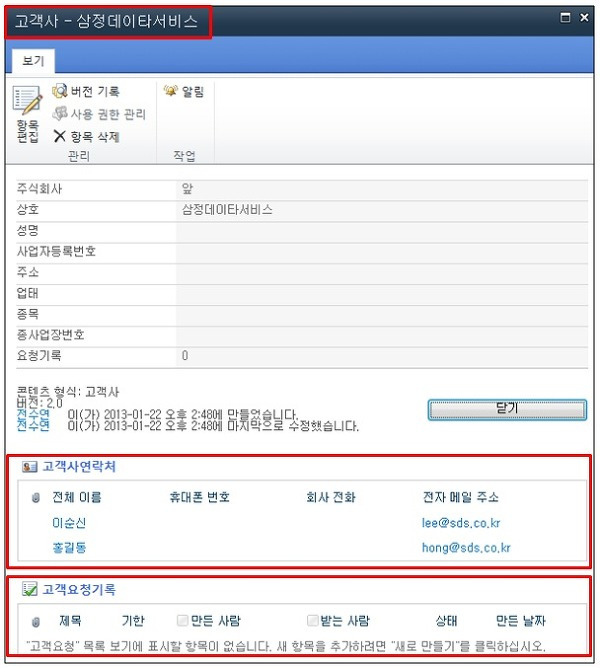
Task: Toggle the 만든 사람 checkbox
Action: click(x=182, y=621)
